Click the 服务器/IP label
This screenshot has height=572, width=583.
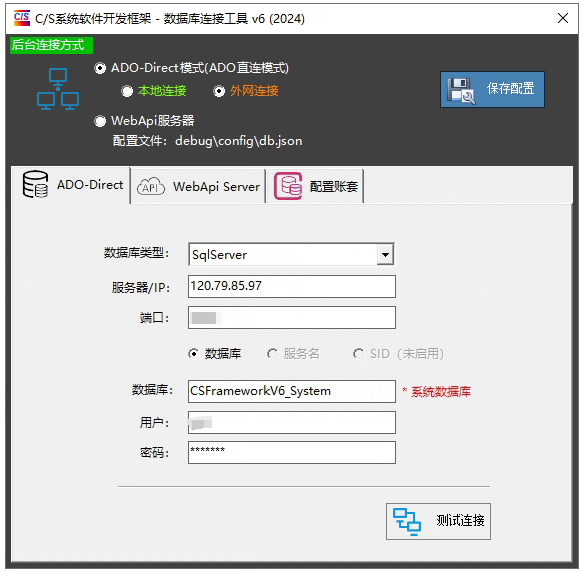pos(141,287)
